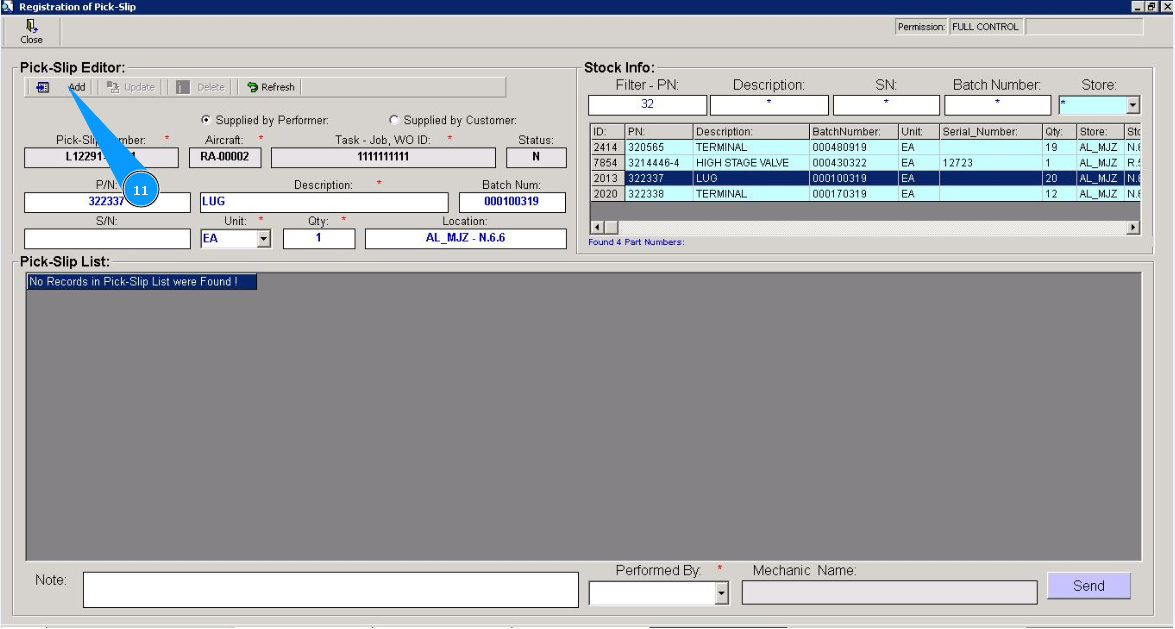Image resolution: width=1175 pixels, height=629 pixels.
Task: Choose Supplied by Customer option
Action: [x=393, y=120]
